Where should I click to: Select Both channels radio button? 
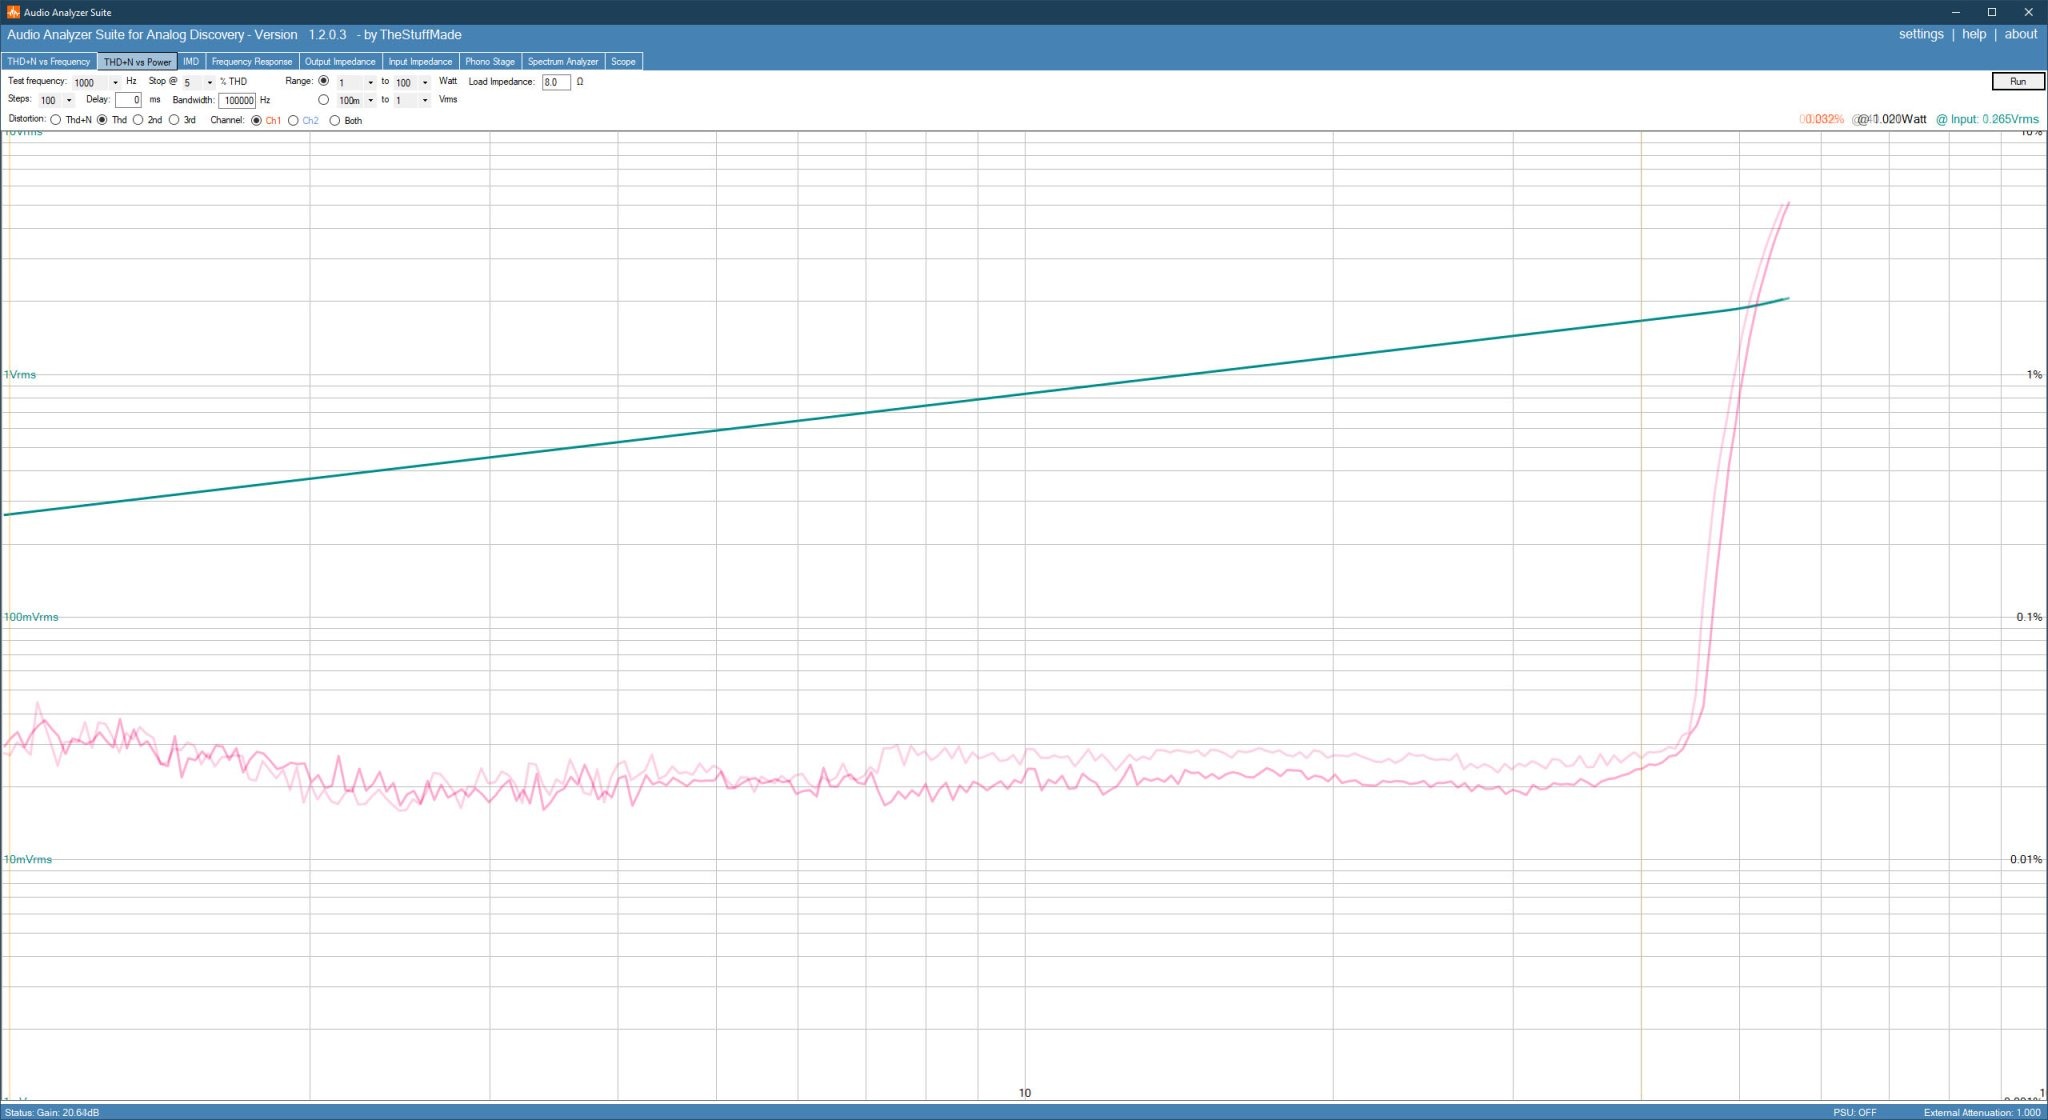[x=335, y=120]
